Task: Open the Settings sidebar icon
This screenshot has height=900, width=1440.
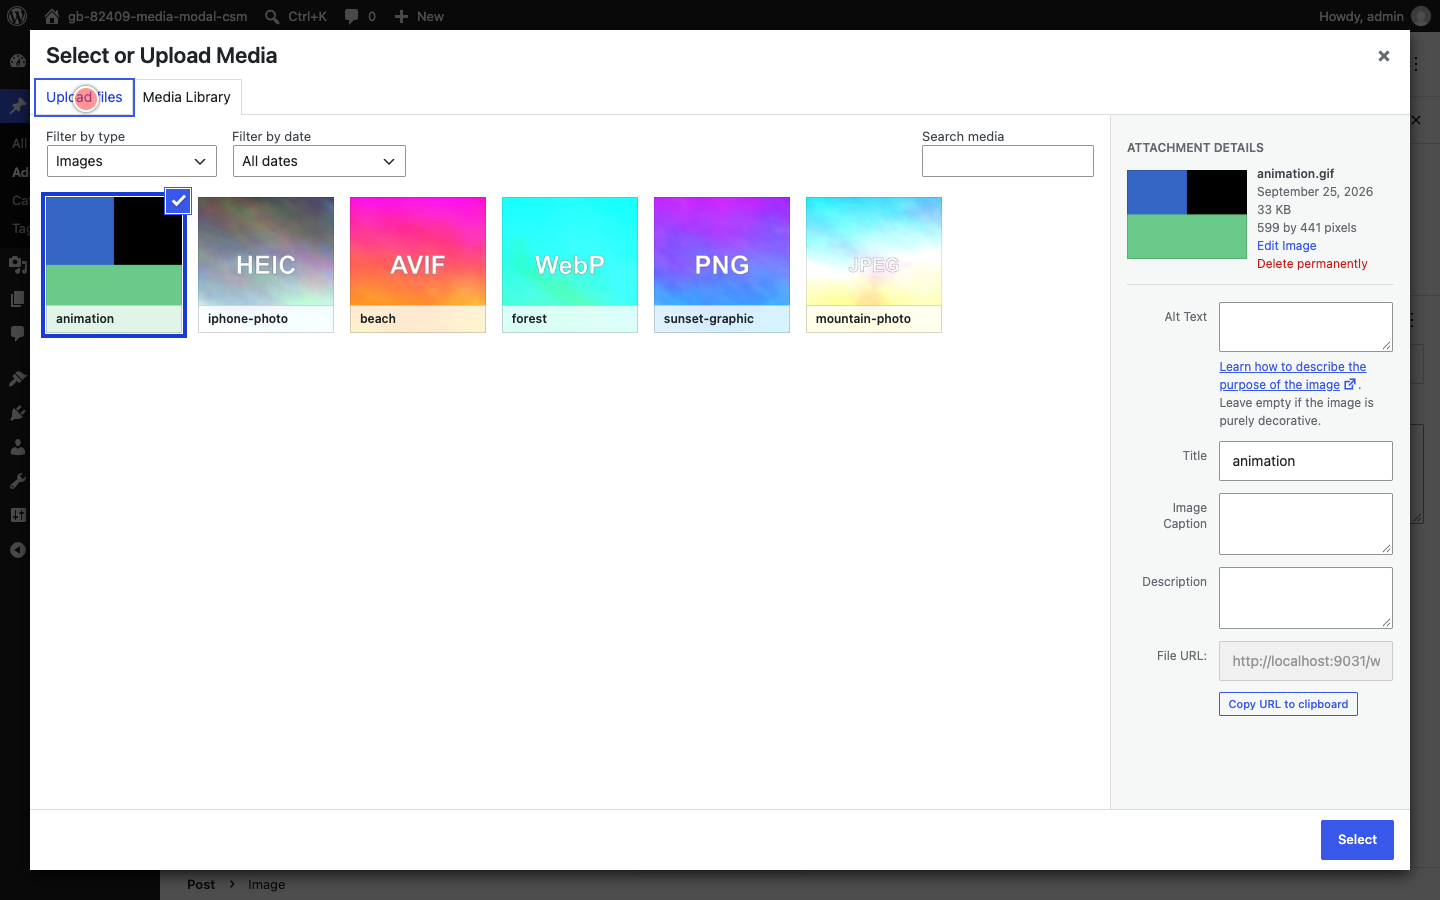Action: click(x=17, y=515)
